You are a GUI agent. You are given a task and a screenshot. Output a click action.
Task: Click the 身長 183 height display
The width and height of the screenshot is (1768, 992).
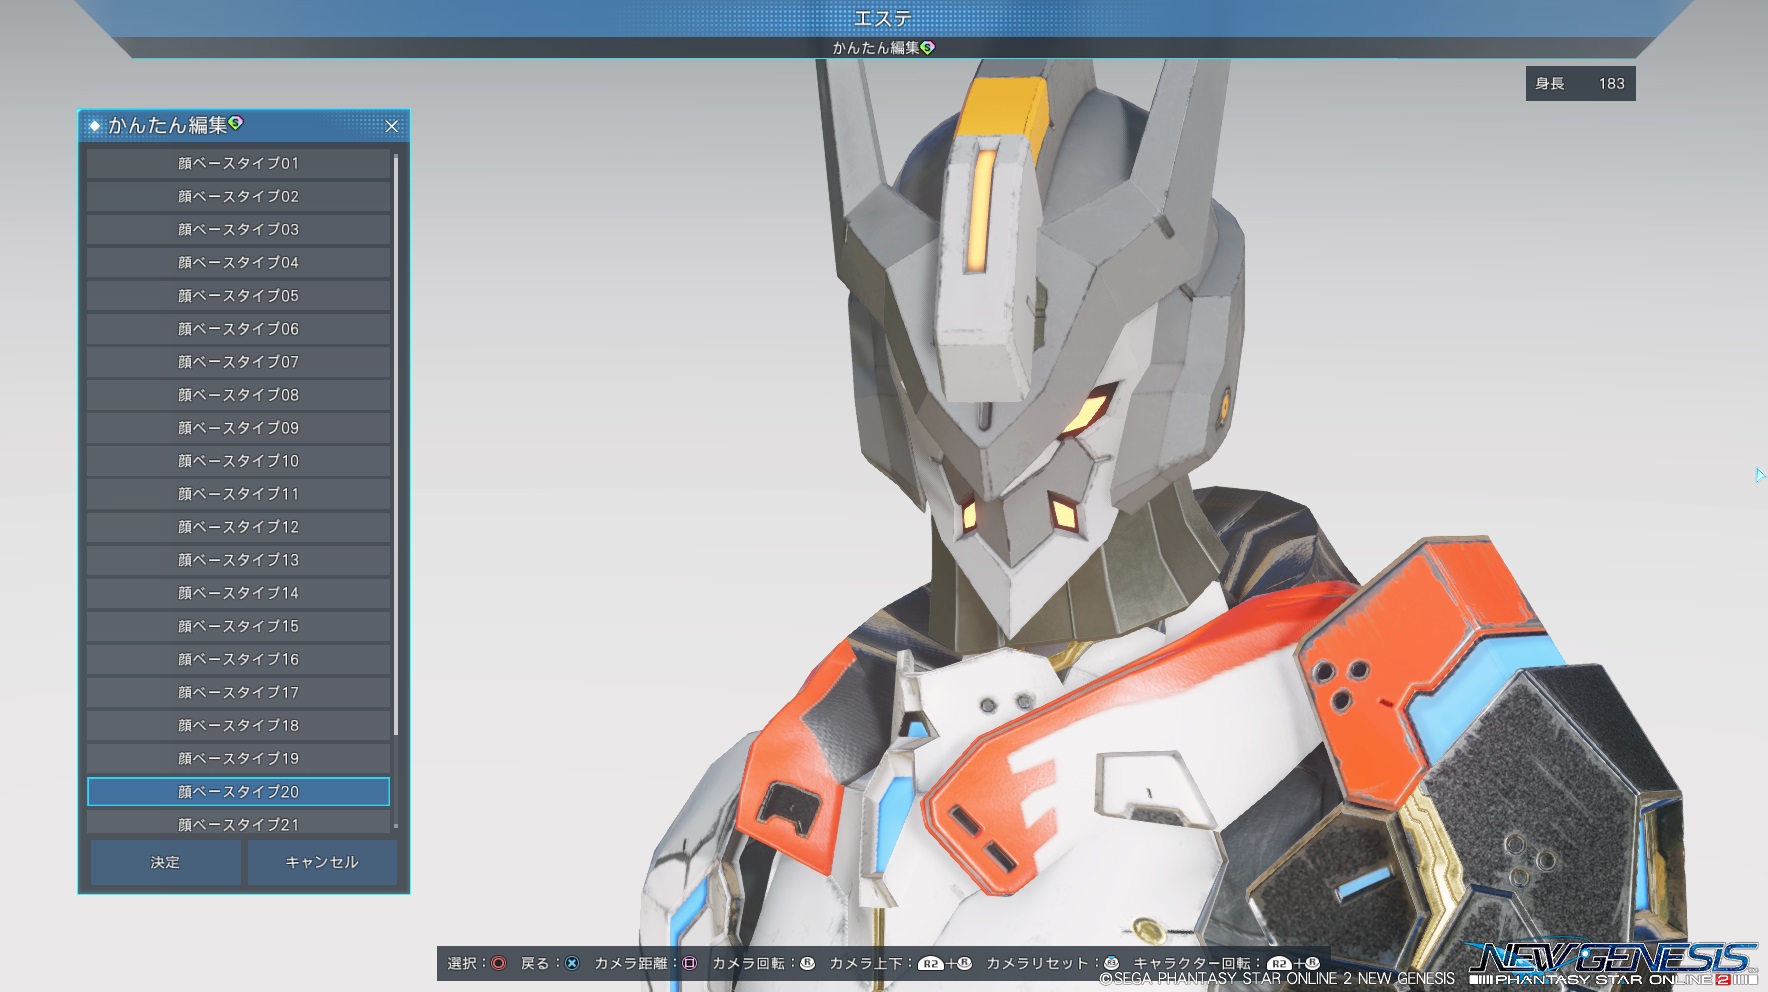pos(1580,84)
